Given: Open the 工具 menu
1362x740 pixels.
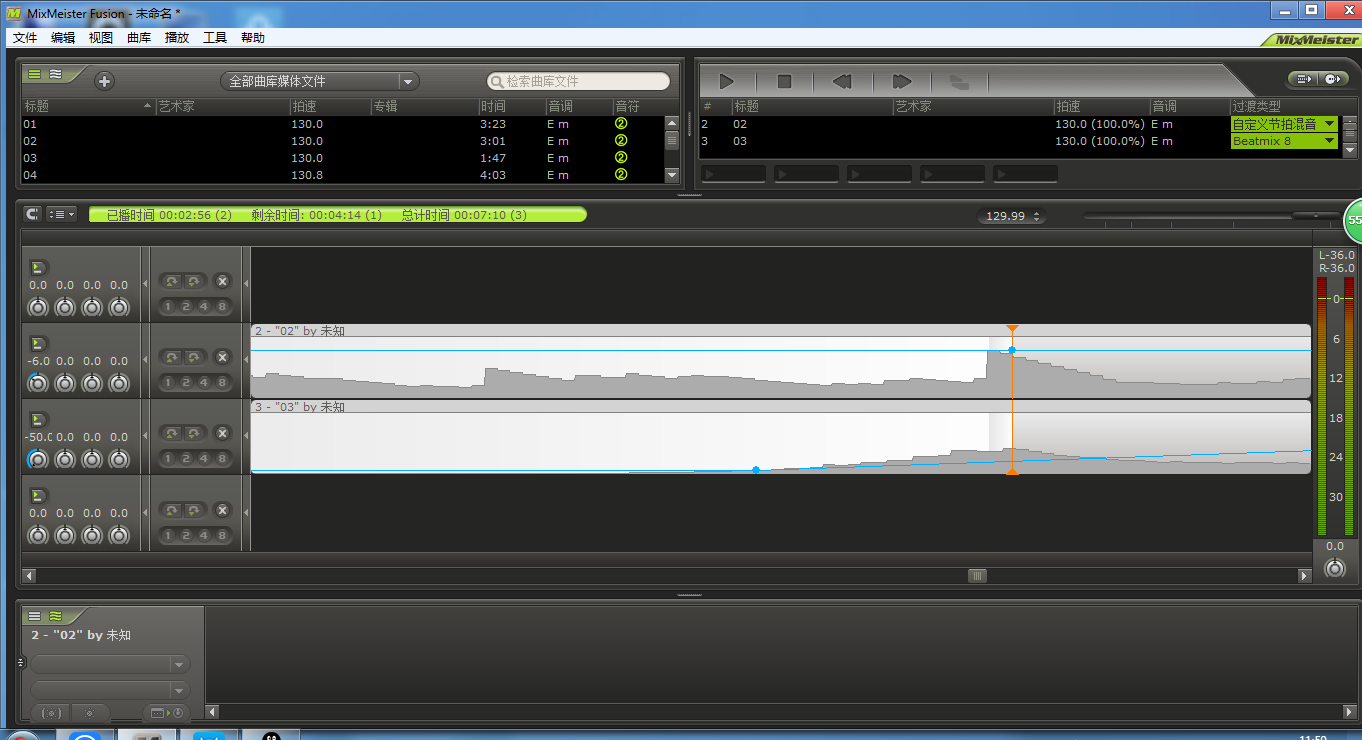Looking at the screenshot, I should coord(215,38).
